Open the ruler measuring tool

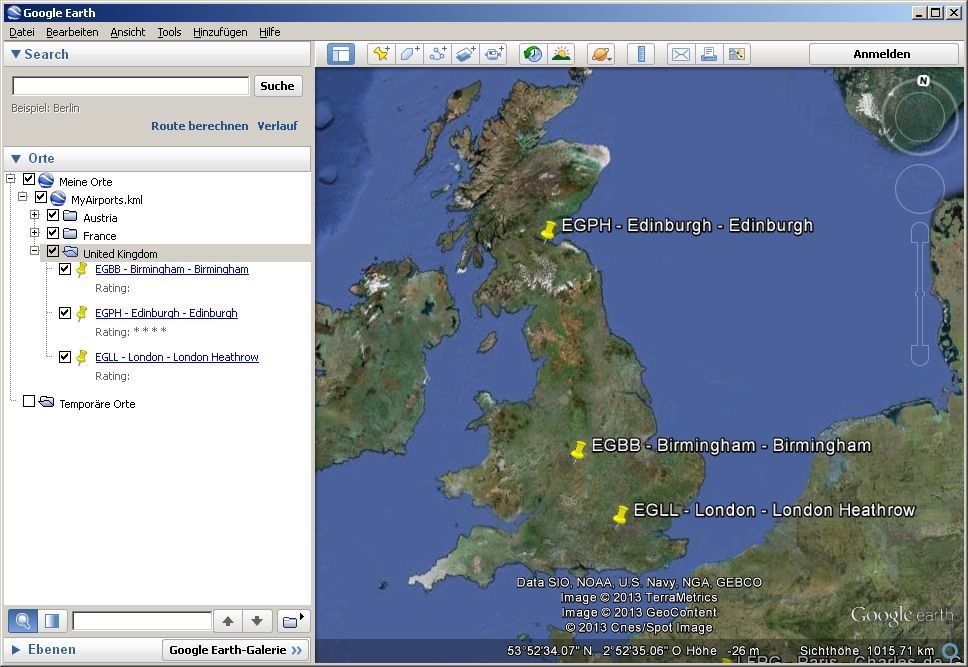(x=641, y=54)
